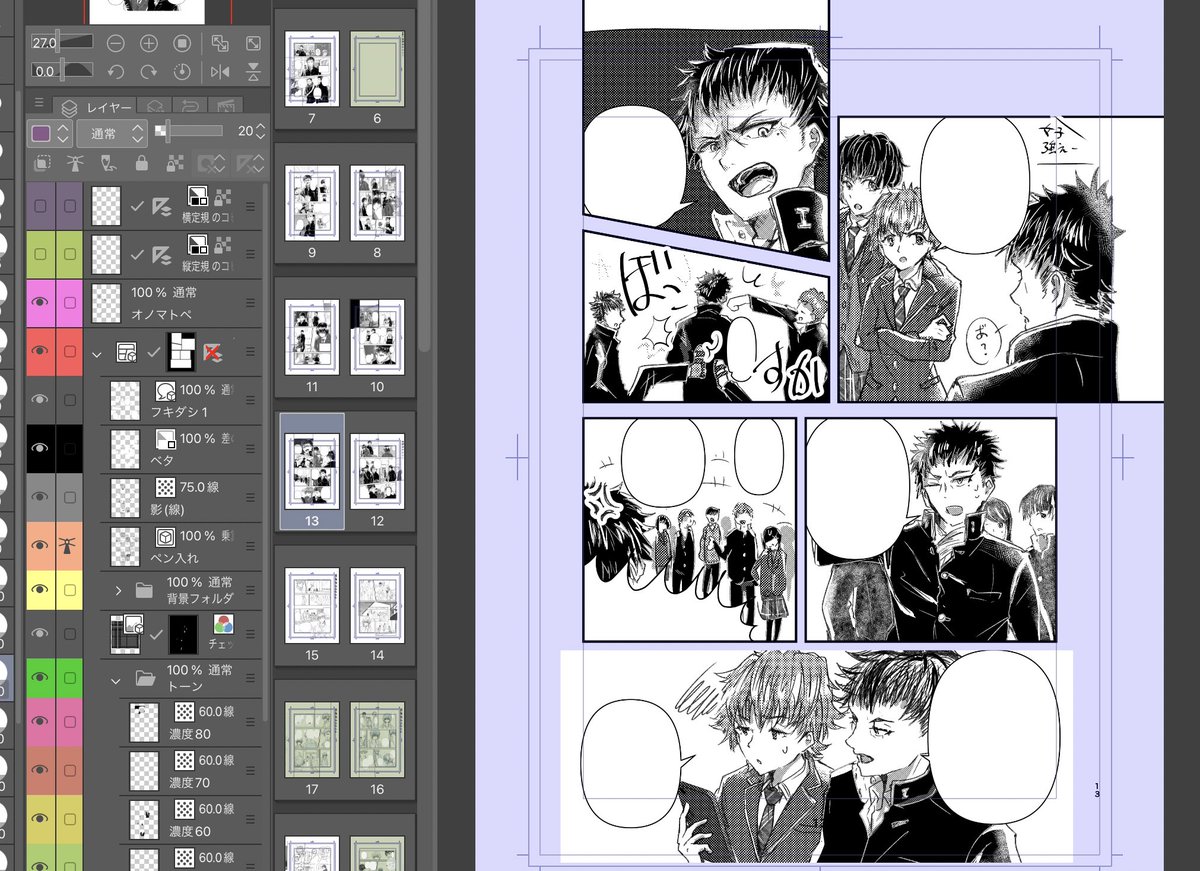
Task: Reset the canvas rotation
Action: click(x=182, y=72)
